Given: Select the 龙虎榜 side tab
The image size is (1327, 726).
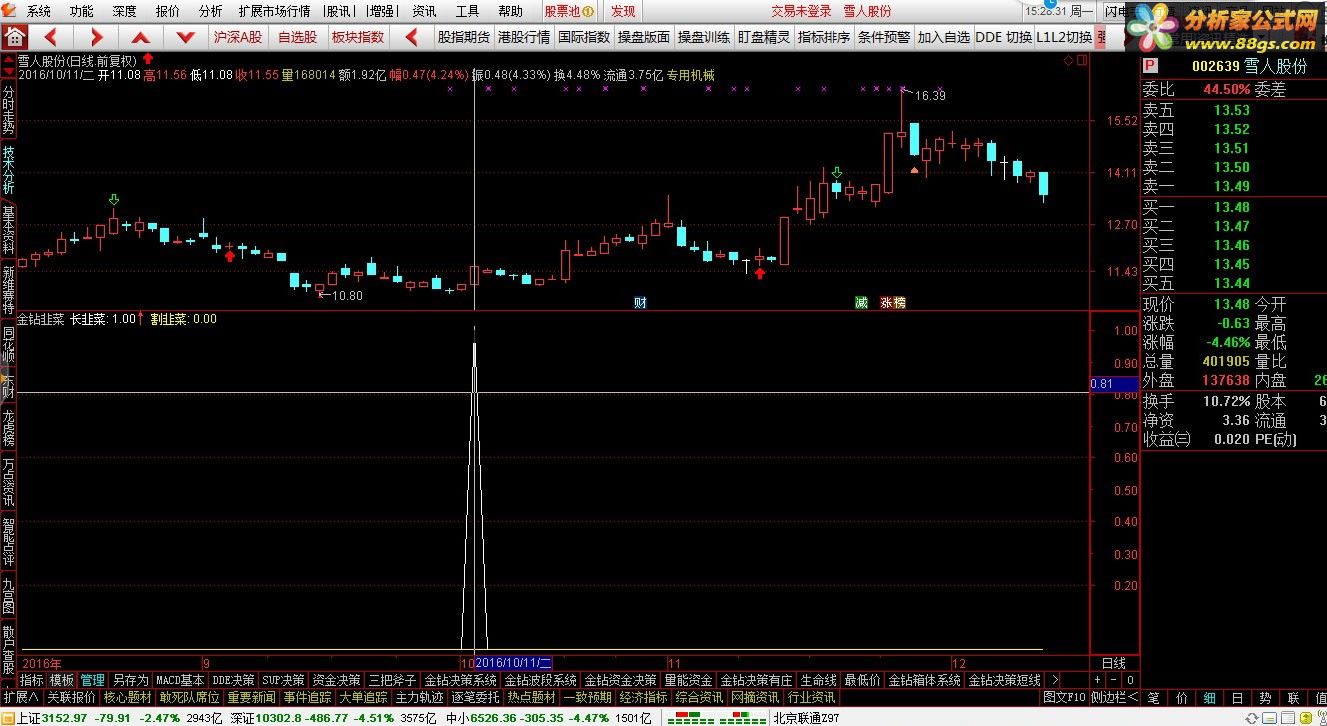Looking at the screenshot, I should 8,427.
